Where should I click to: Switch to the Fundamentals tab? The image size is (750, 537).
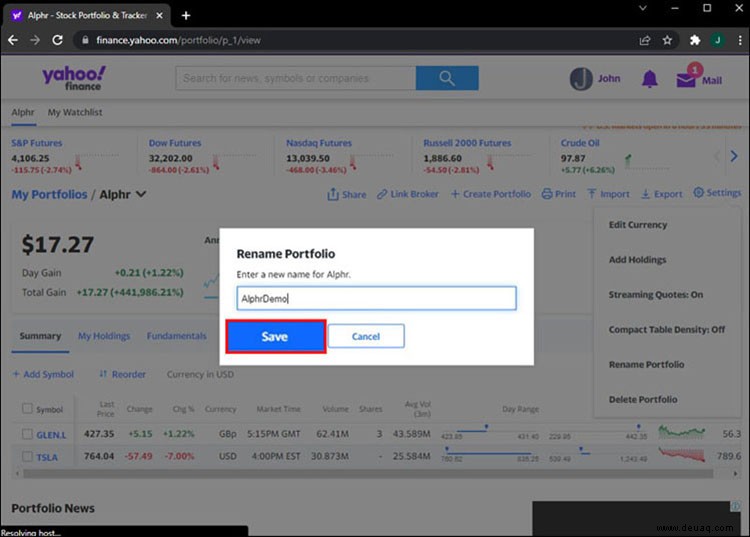click(x=176, y=336)
